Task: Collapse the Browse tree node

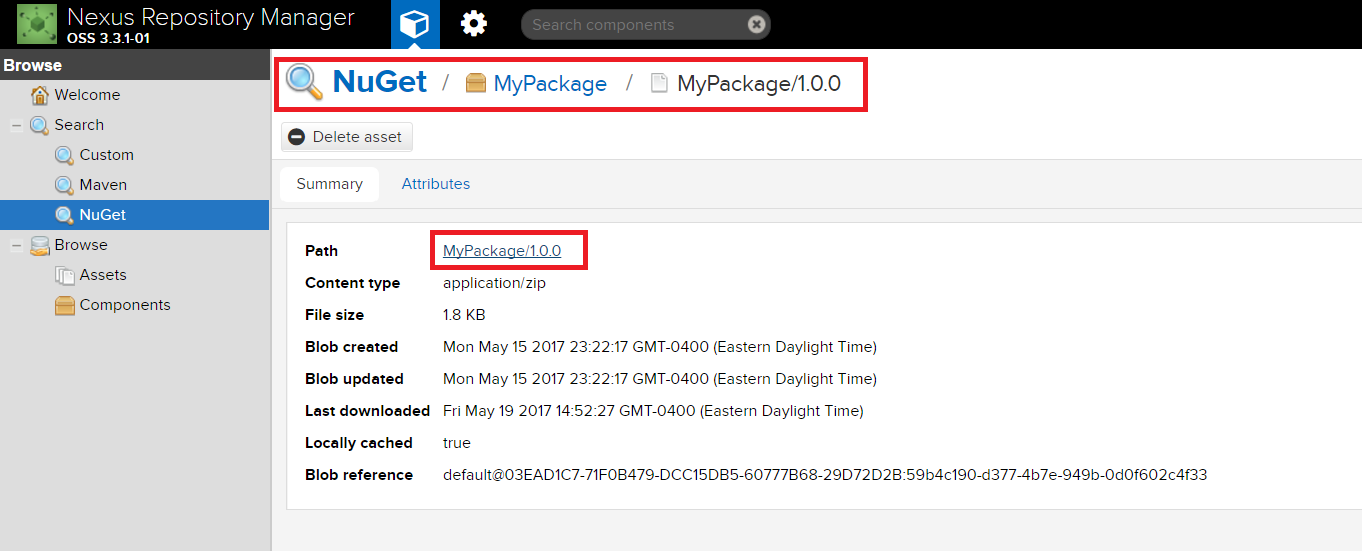Action: click(x=16, y=245)
